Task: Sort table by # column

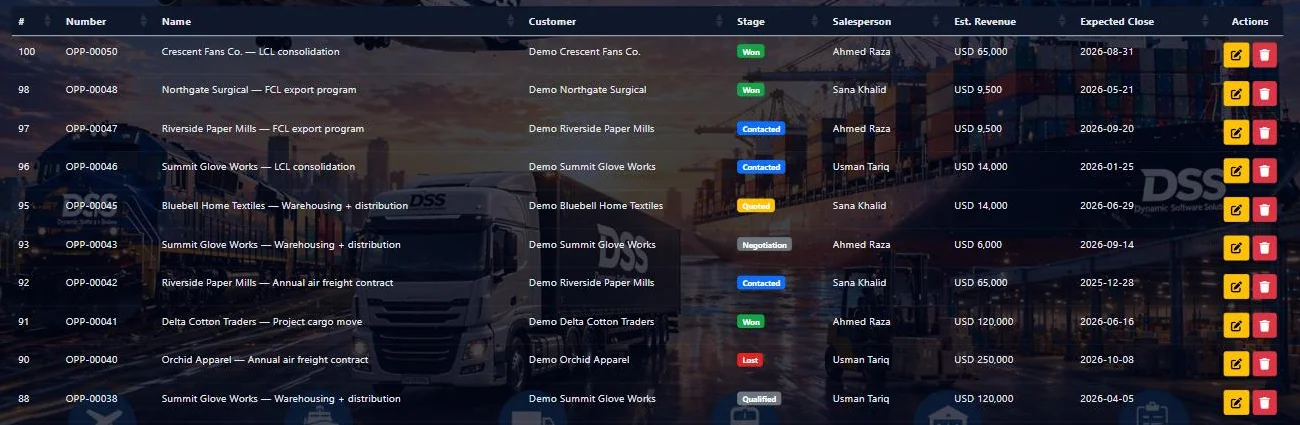Action: (36, 21)
